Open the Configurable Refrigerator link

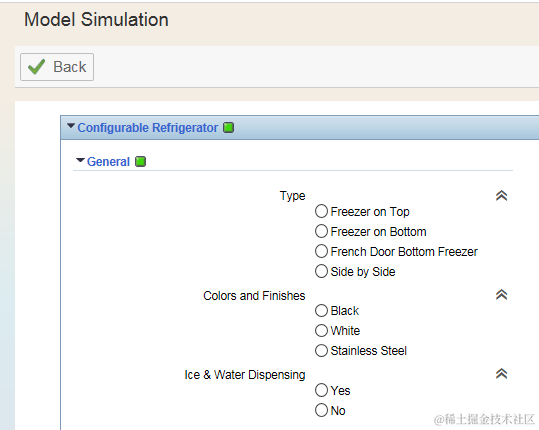click(147, 128)
